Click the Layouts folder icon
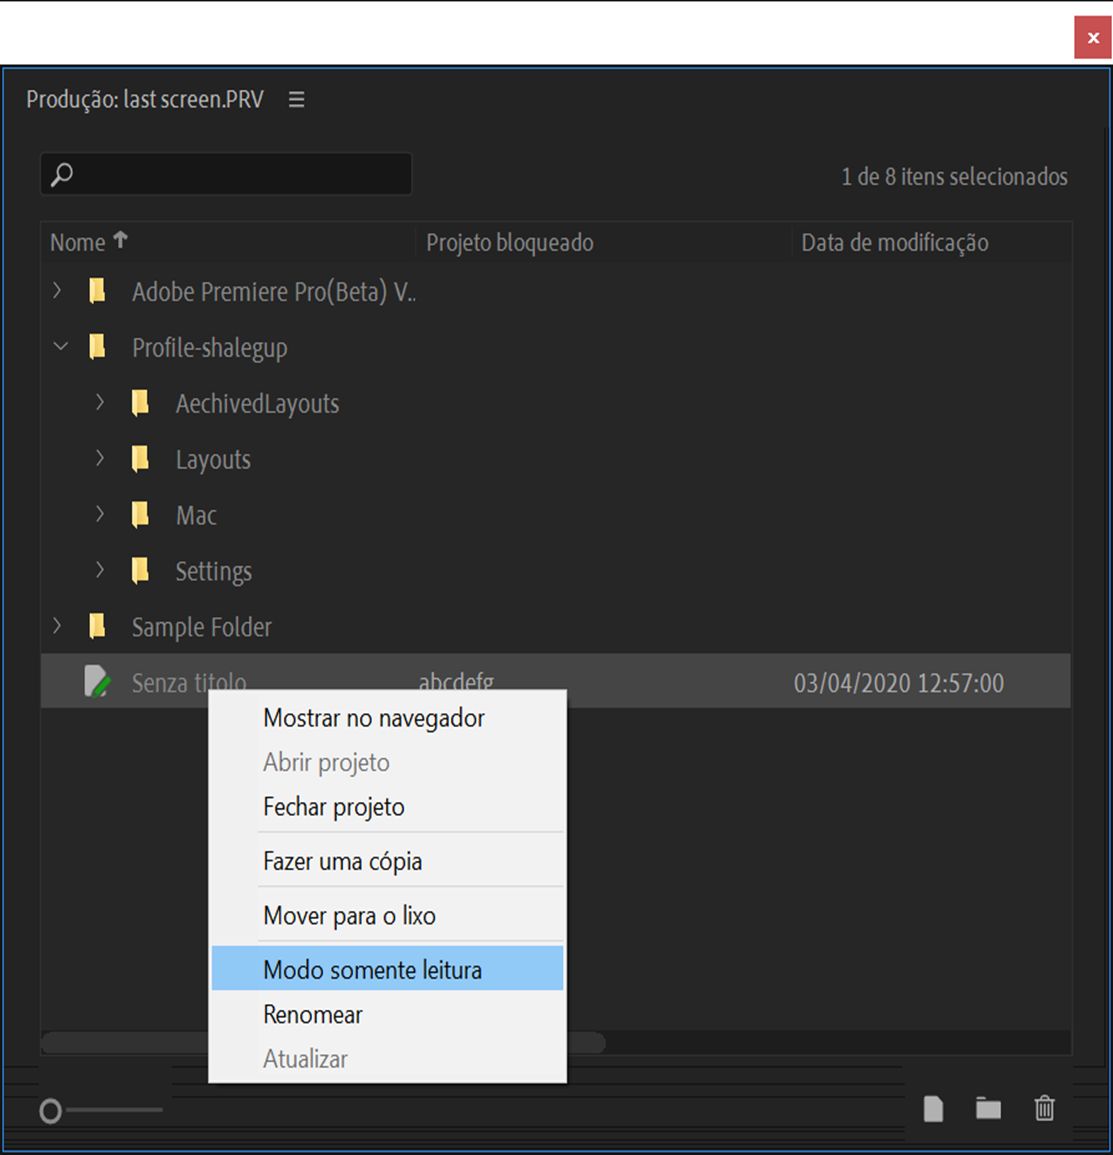The image size is (1113, 1155). (140, 458)
